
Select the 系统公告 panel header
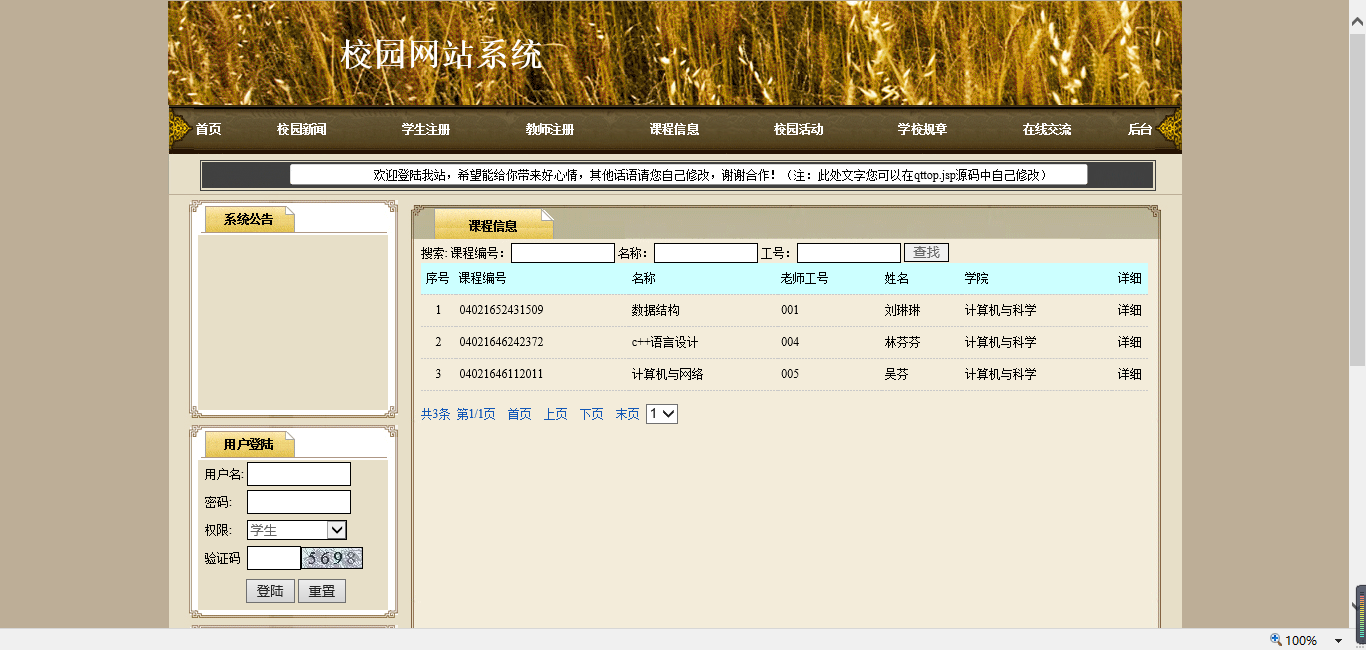pyautogui.click(x=249, y=220)
